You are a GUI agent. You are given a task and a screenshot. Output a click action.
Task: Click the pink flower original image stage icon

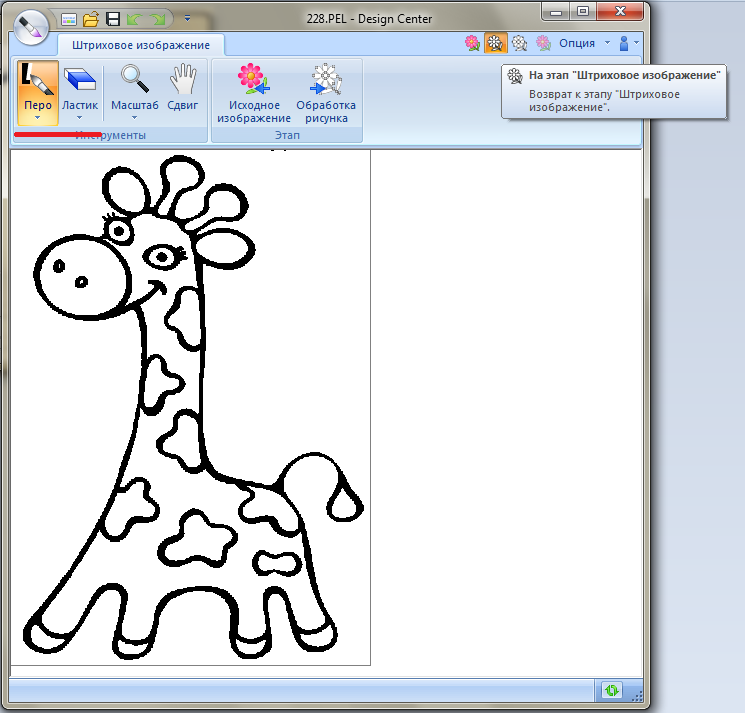(472, 43)
